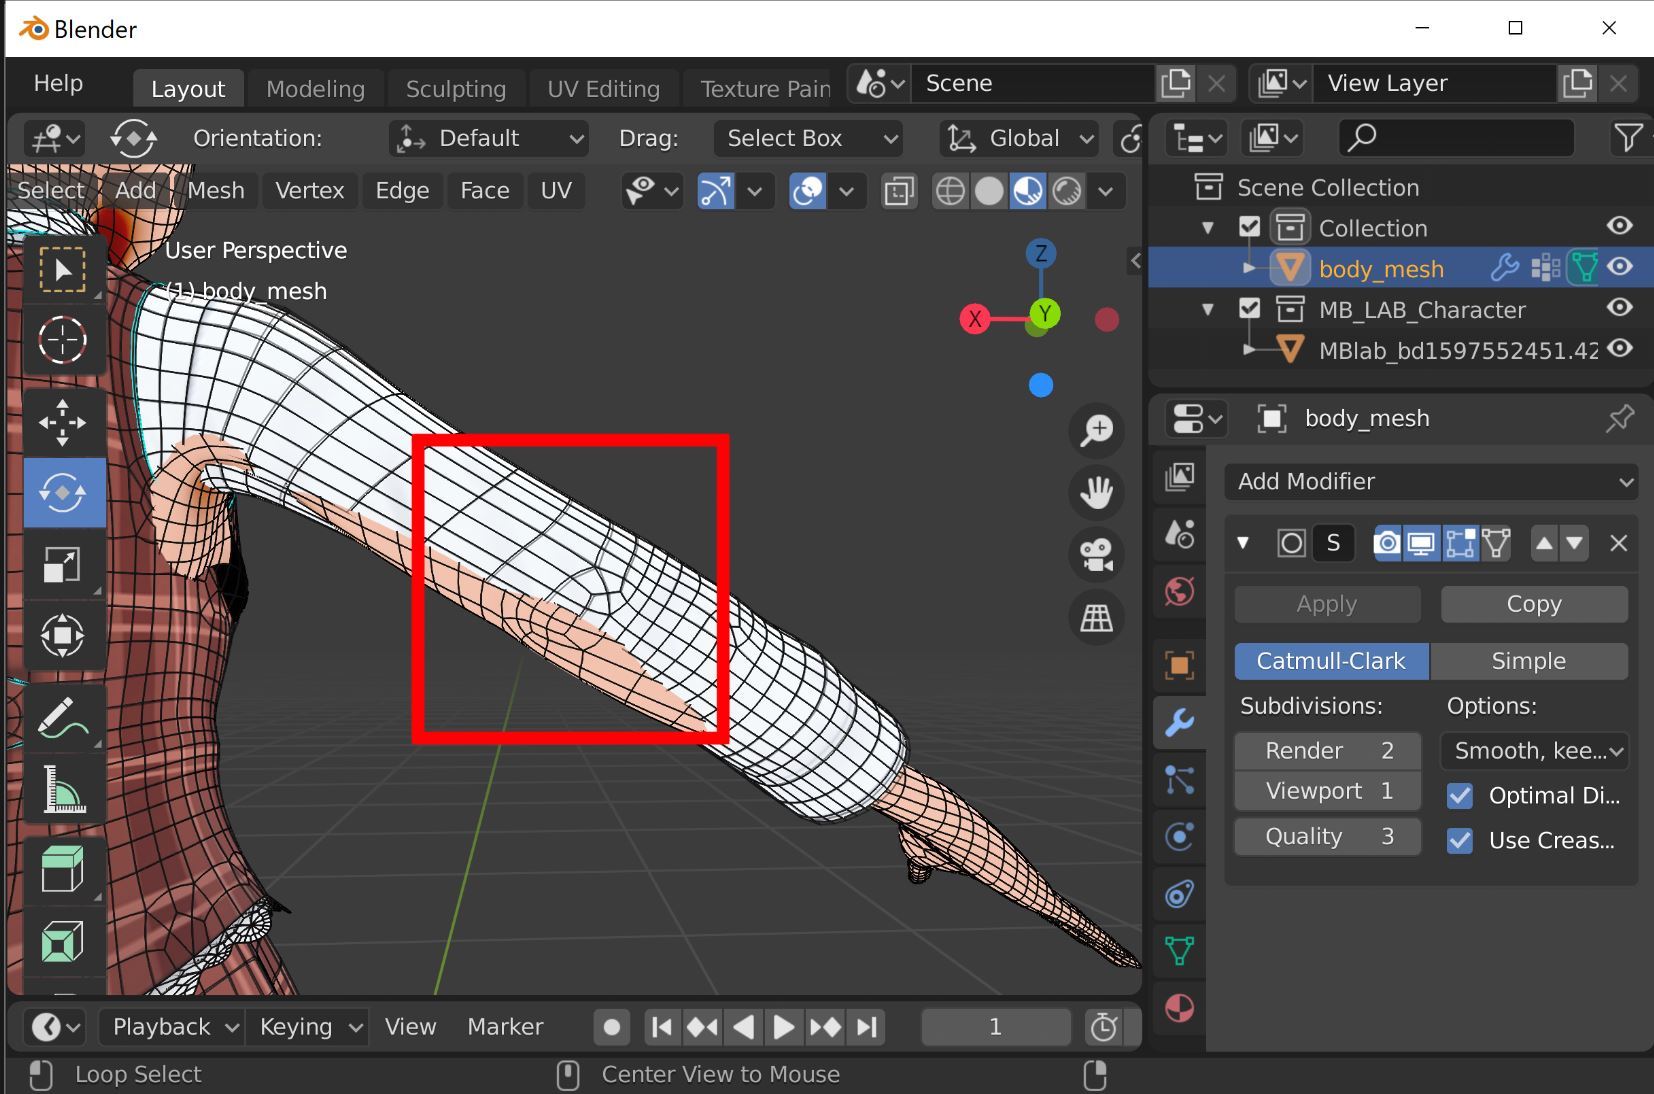
Task: Click the pan view hand icon
Action: (1096, 493)
